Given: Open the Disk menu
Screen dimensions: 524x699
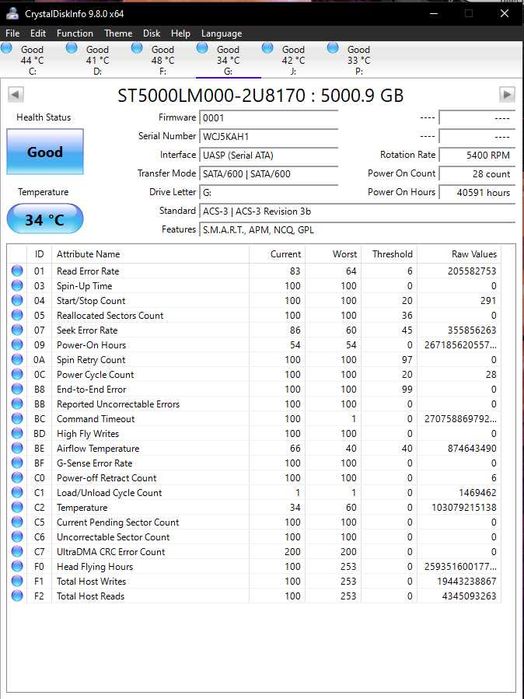Looking at the screenshot, I should pyautogui.click(x=152, y=33).
